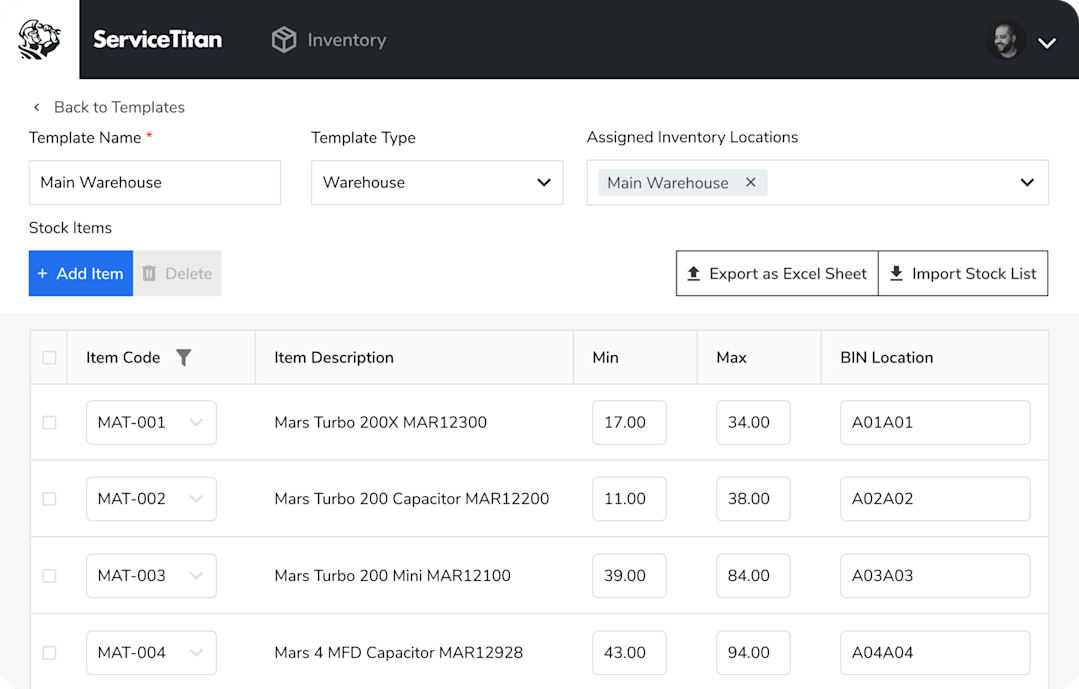Expand the user account menu chevron

coord(1047,43)
